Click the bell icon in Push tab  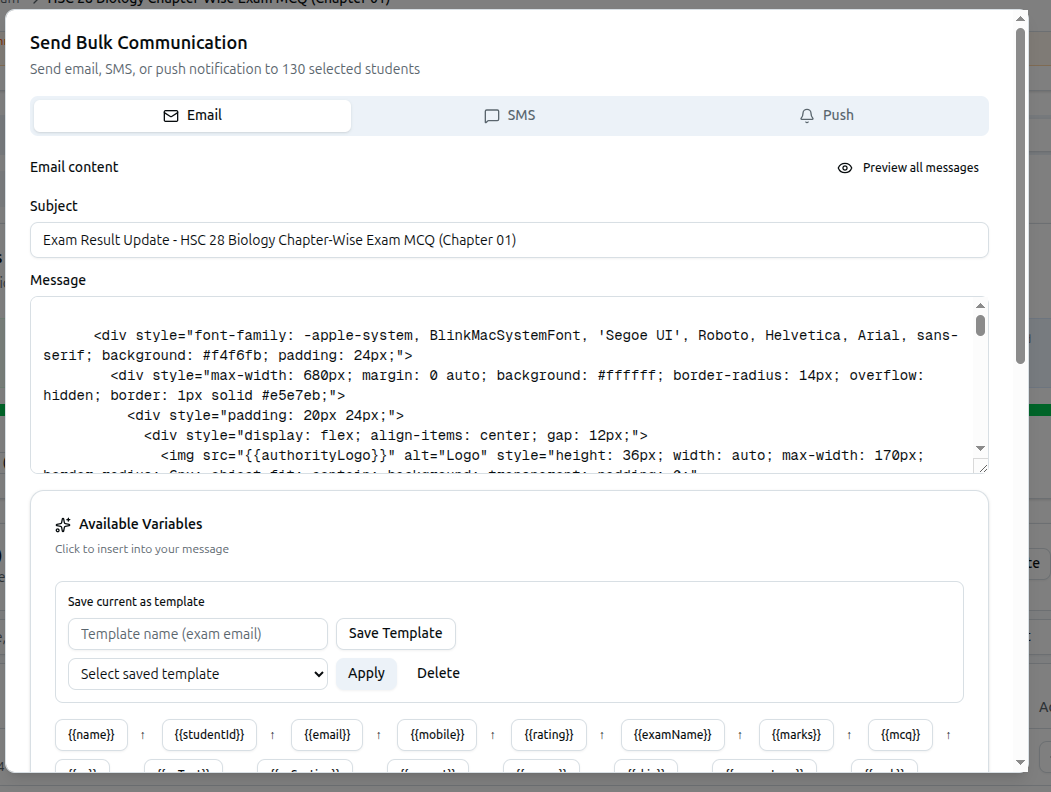(x=807, y=116)
